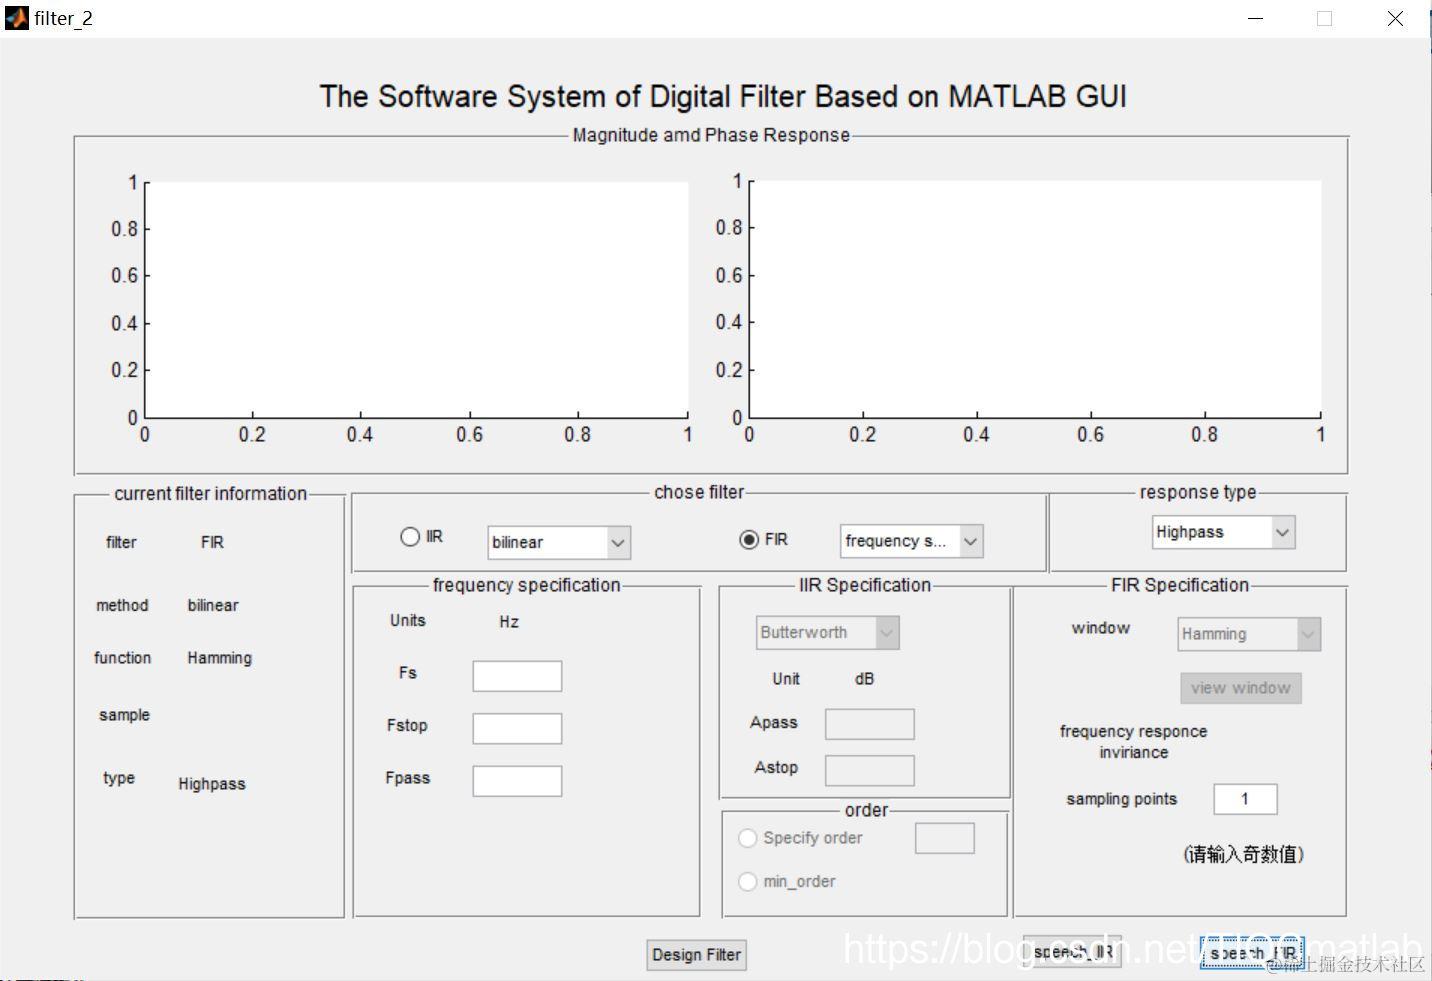1432x981 pixels.
Task: Click the speech_FIR button
Action: tap(1252, 953)
